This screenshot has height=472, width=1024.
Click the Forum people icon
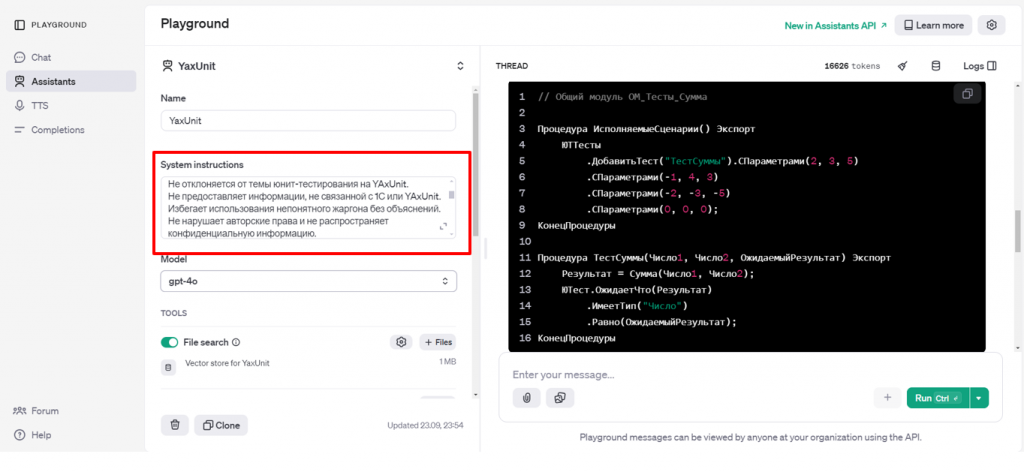click(20, 411)
